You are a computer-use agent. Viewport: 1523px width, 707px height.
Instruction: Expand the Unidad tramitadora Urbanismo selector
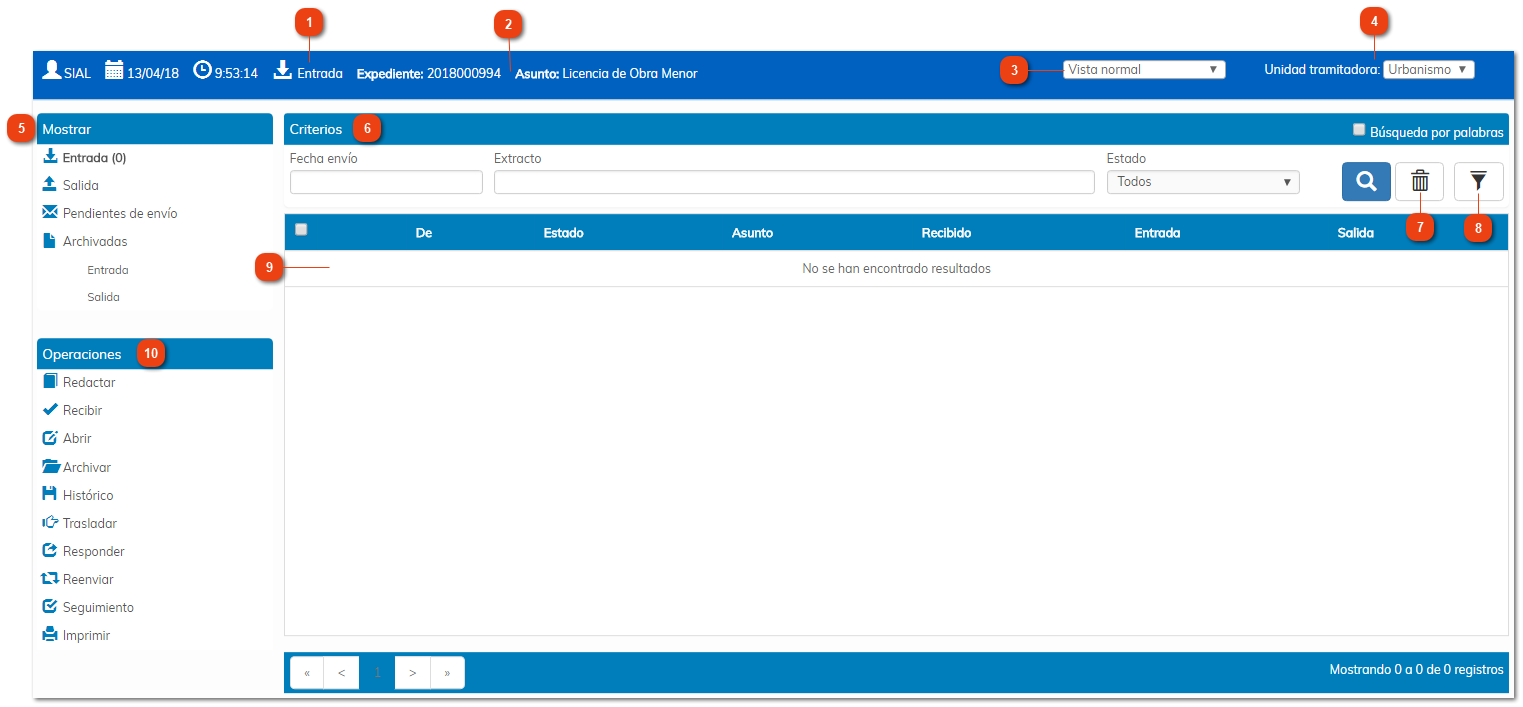click(x=1429, y=69)
